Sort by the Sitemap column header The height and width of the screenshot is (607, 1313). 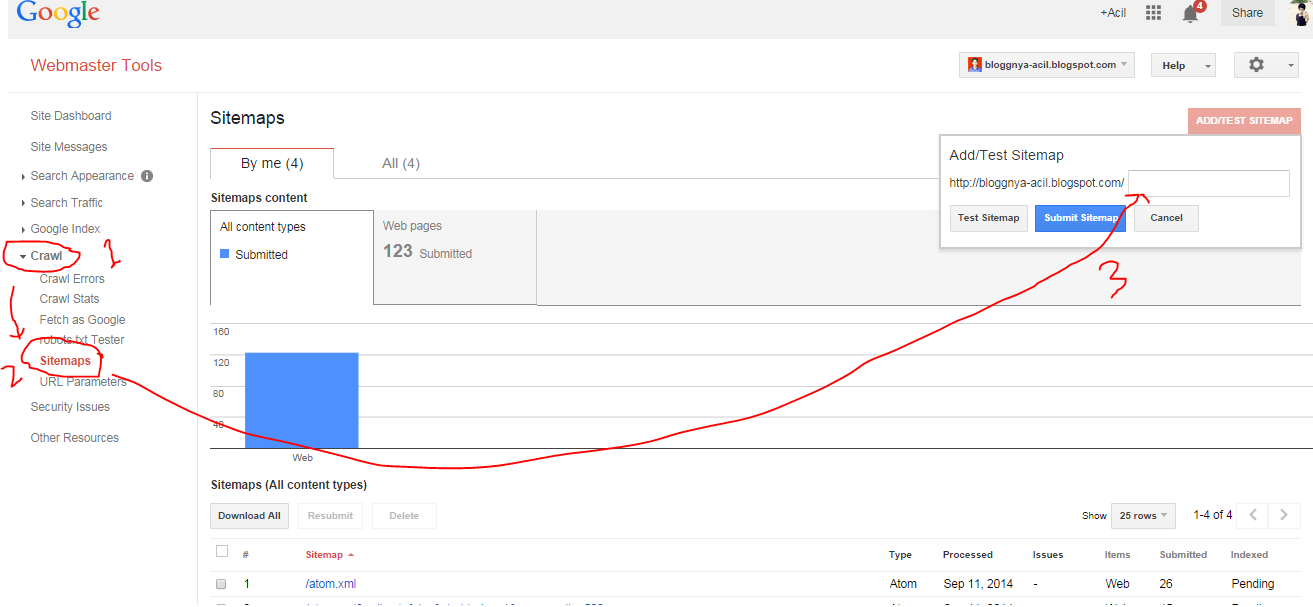329,555
